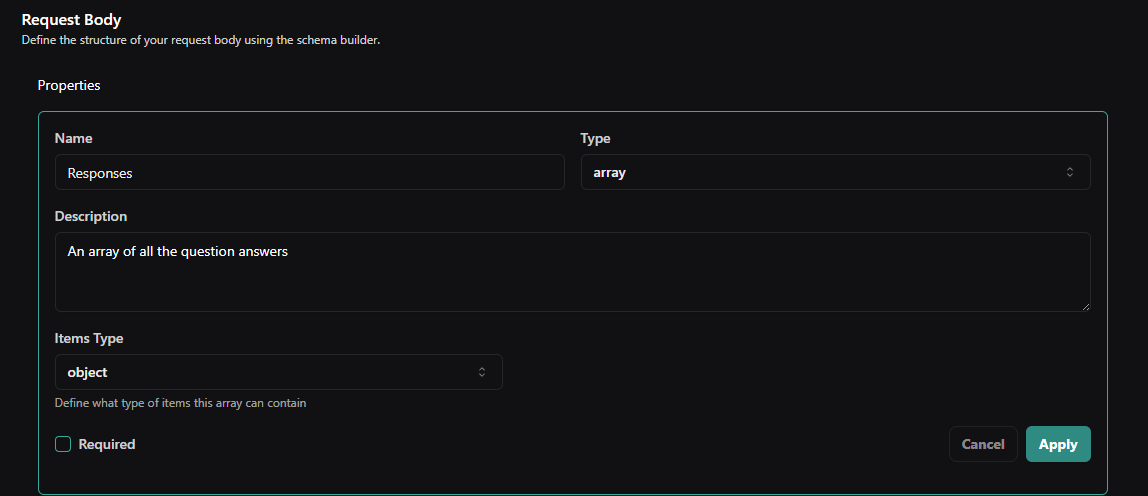This screenshot has width=1148, height=496.
Task: Click the chevron icon in Type dropdown
Action: coord(1069,172)
